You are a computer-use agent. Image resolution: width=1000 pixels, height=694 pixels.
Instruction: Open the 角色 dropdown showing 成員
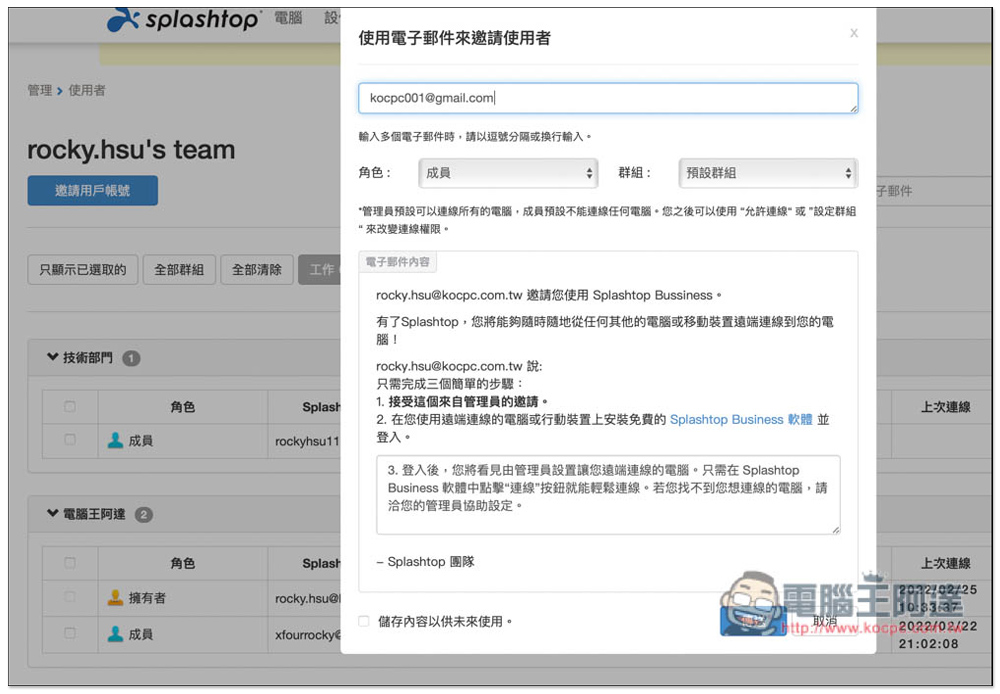[x=507, y=173]
